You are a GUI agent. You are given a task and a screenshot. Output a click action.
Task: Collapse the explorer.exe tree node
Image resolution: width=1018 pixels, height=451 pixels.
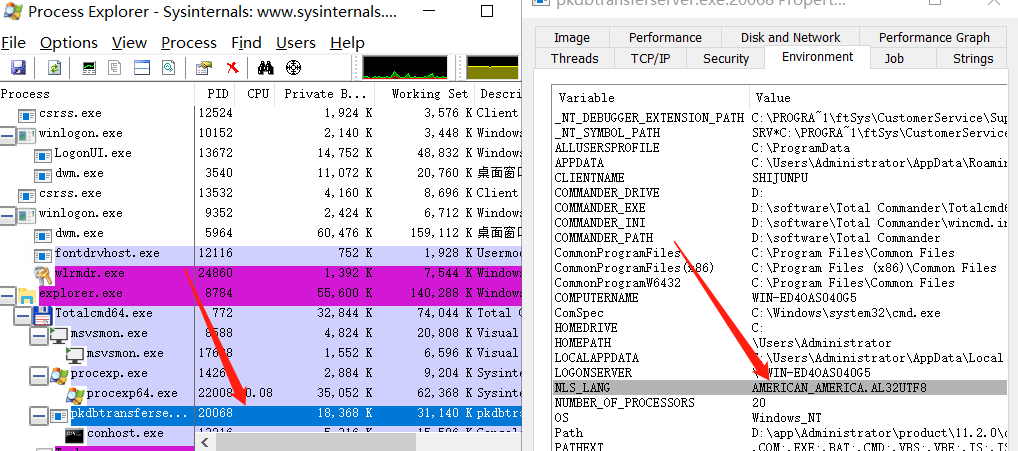coord(8,295)
